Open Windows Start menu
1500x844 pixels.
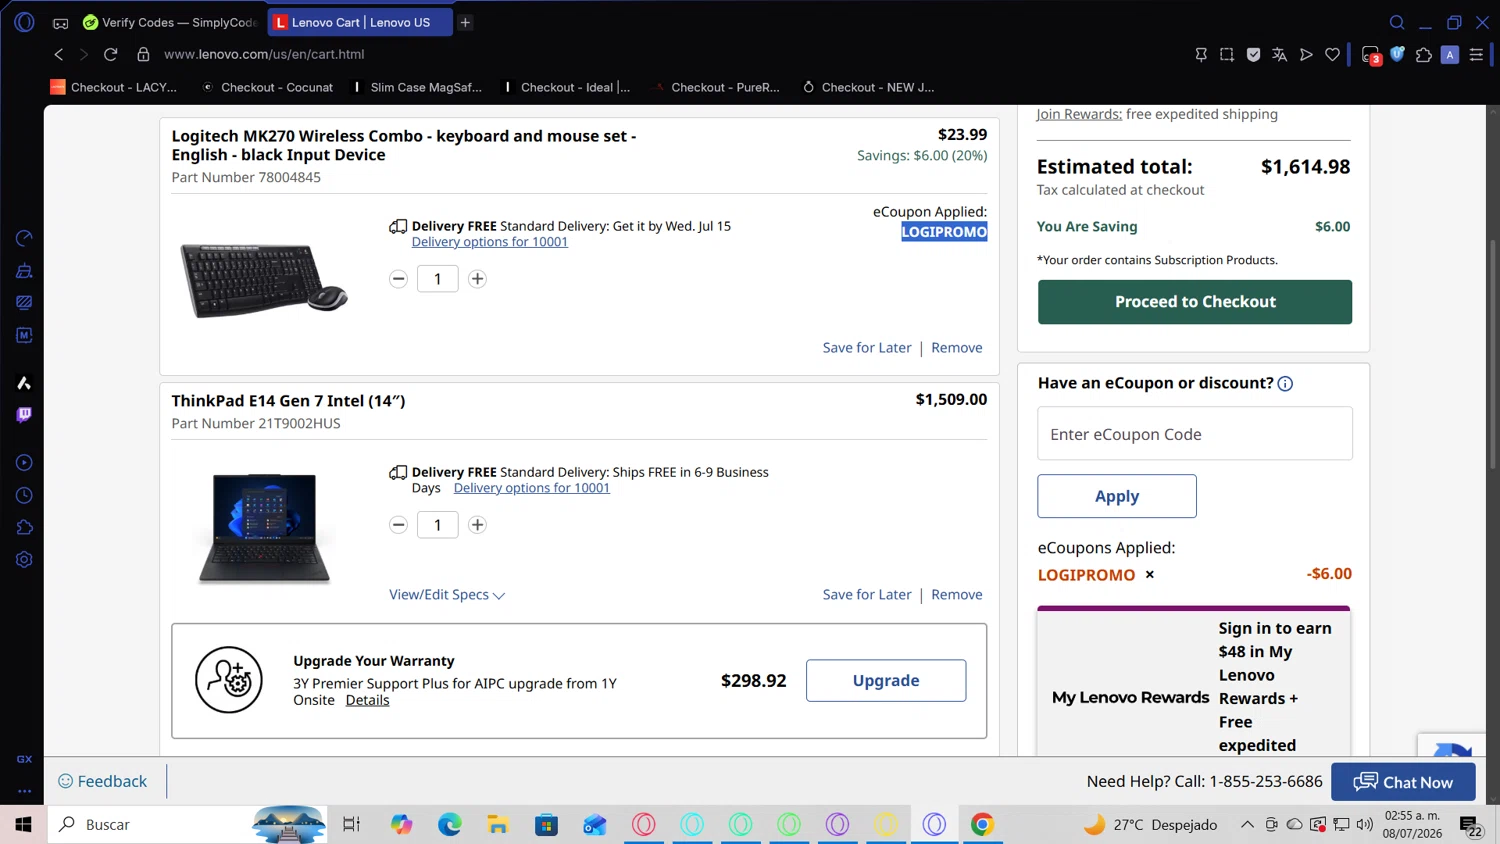23,824
